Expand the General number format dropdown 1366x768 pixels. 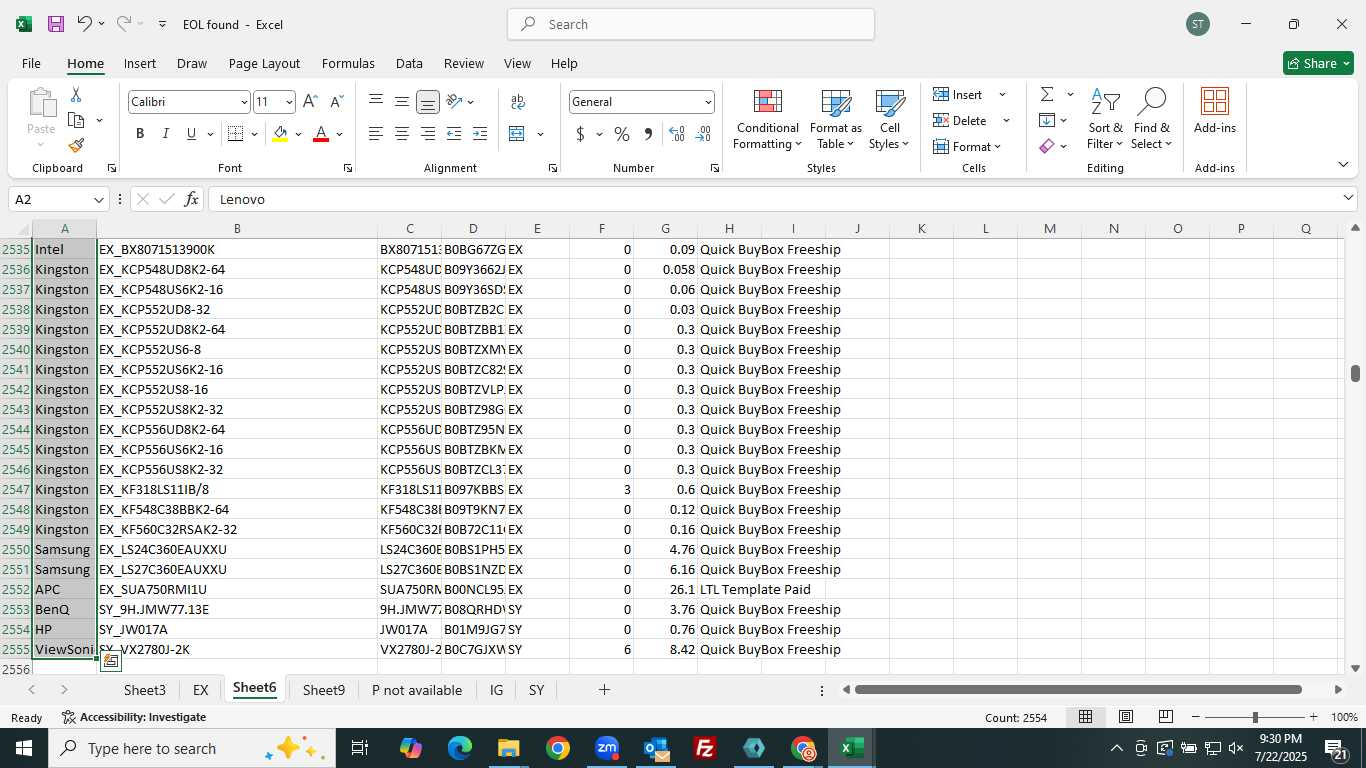[708, 102]
